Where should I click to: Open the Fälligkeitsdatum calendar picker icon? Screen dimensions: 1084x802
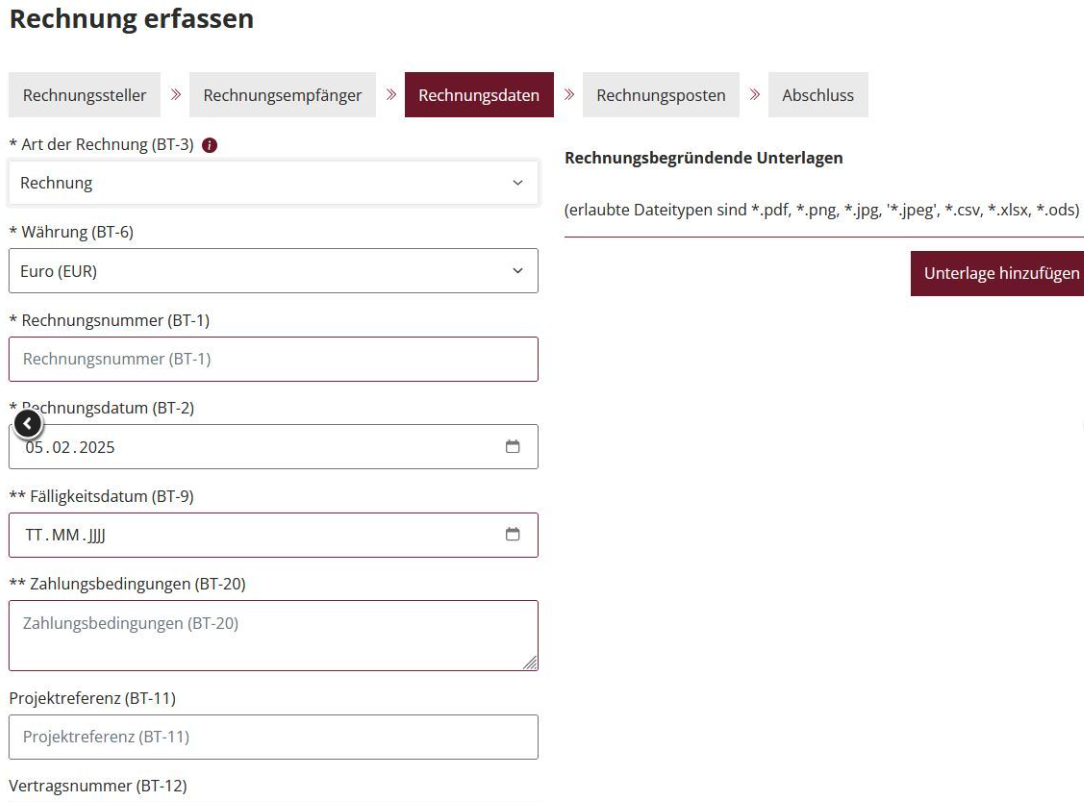[514, 535]
